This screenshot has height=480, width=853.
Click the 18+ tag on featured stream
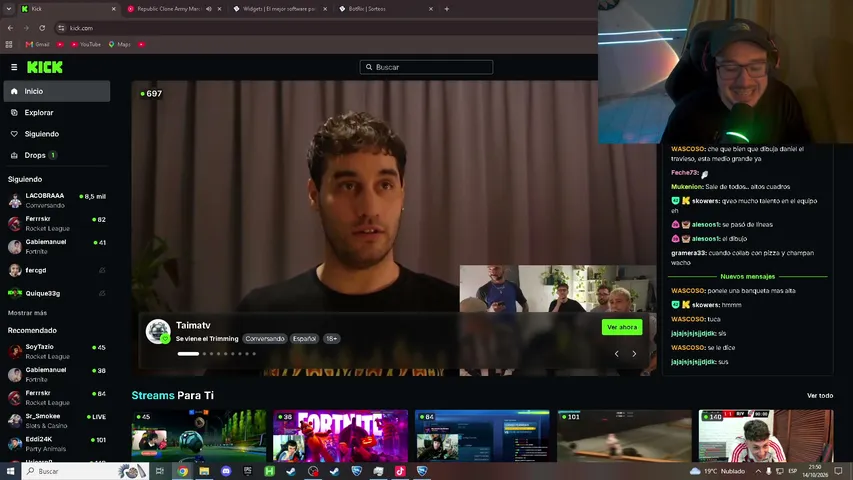tap(331, 339)
